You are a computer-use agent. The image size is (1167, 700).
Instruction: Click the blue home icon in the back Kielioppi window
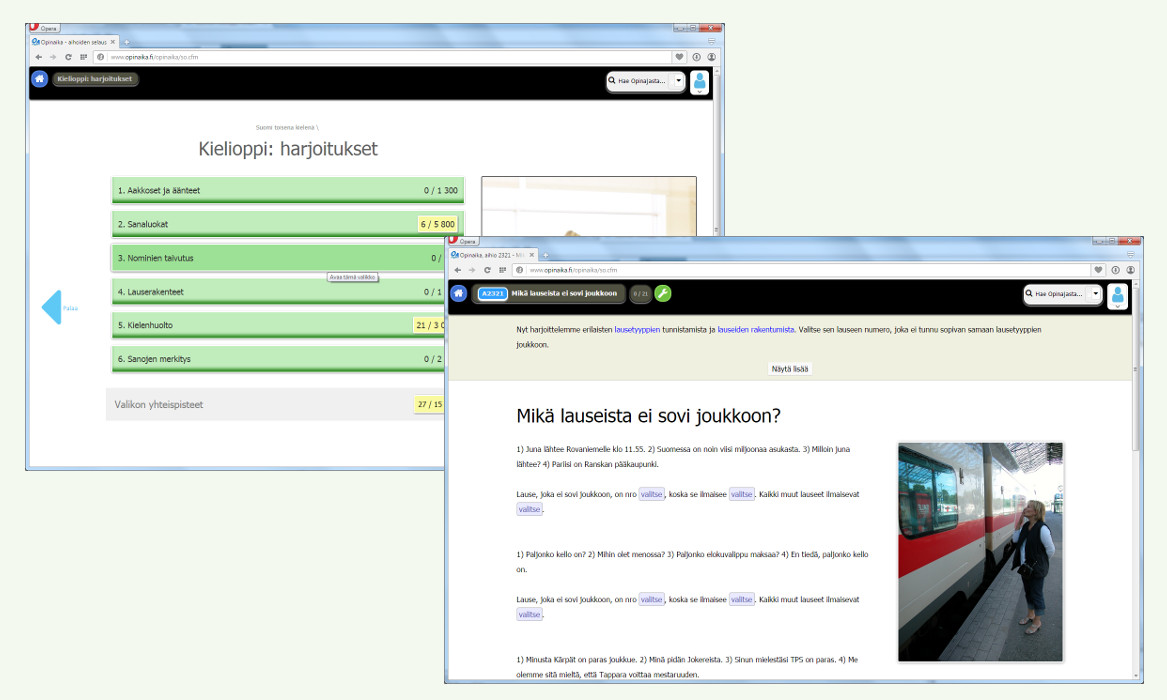click(x=39, y=79)
